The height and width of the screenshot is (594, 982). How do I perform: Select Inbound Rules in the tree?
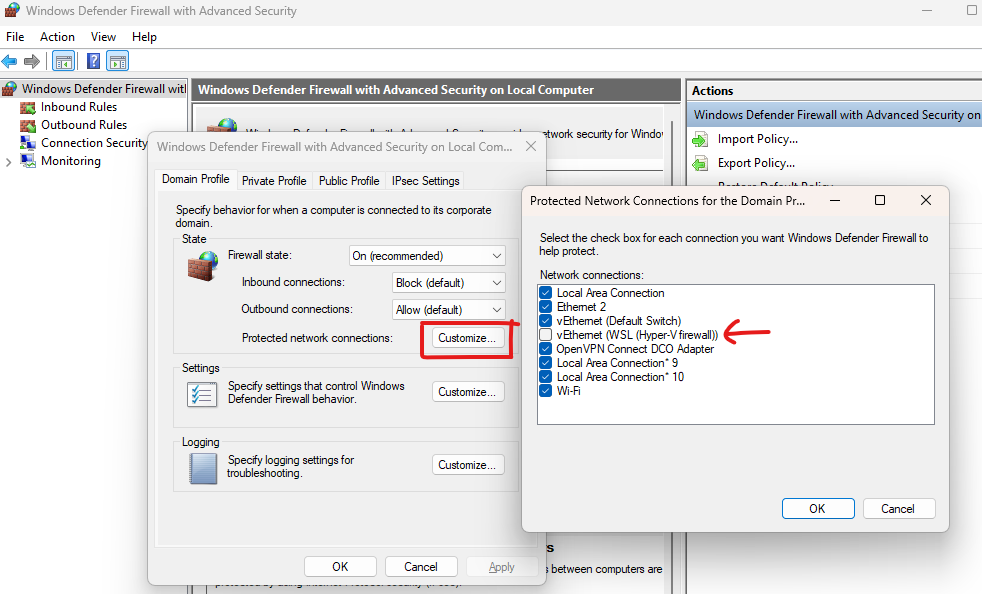[79, 107]
